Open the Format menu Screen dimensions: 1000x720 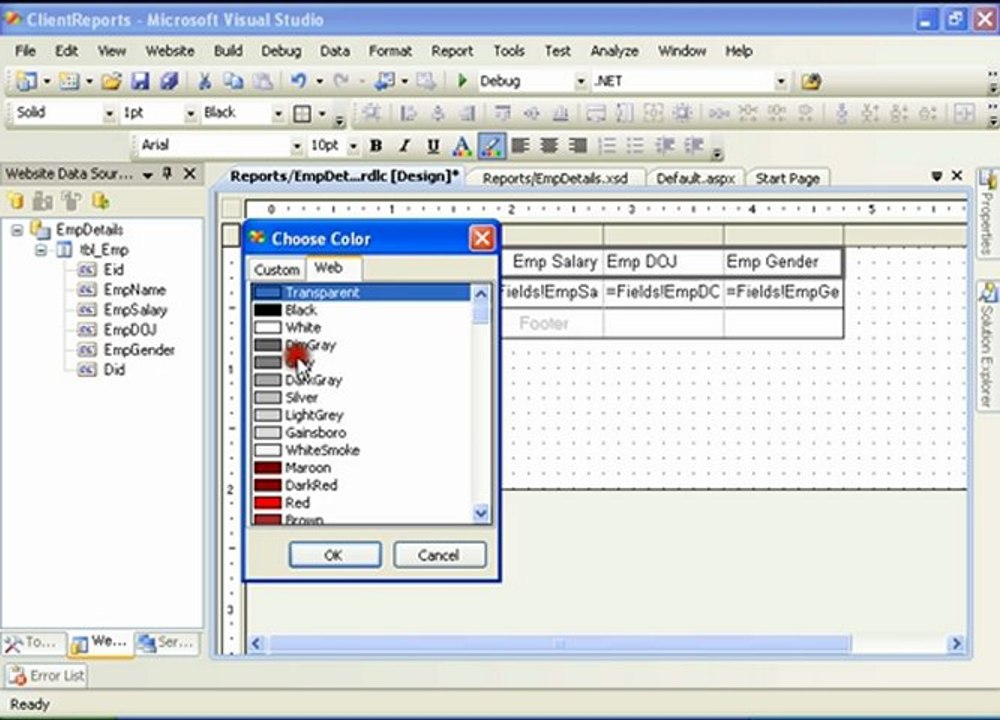pyautogui.click(x=390, y=51)
